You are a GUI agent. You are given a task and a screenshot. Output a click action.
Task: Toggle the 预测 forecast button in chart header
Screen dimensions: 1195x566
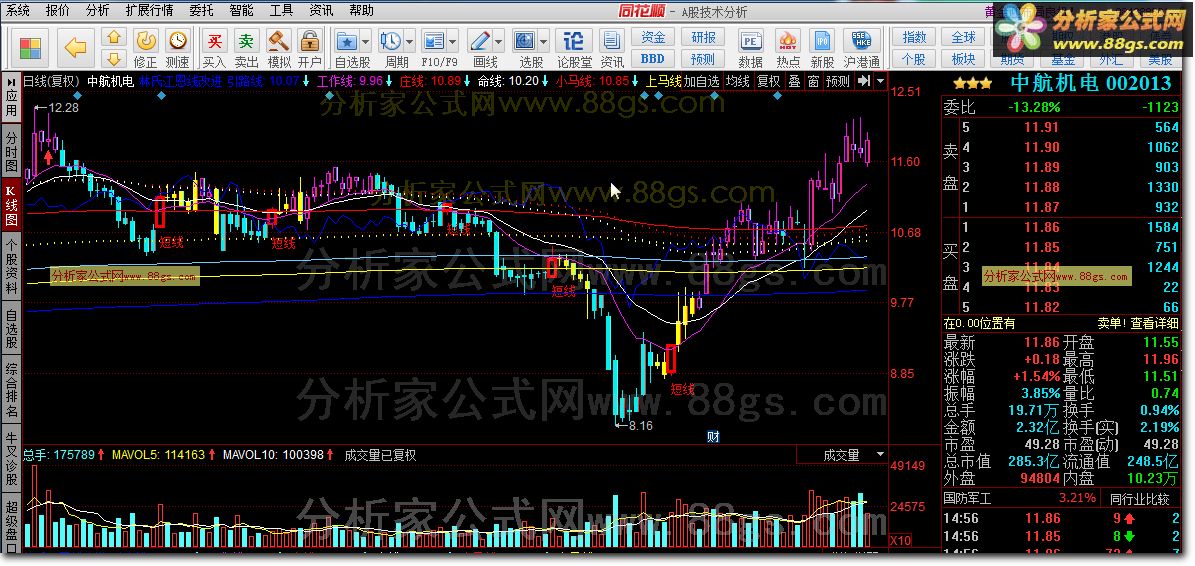pos(838,81)
